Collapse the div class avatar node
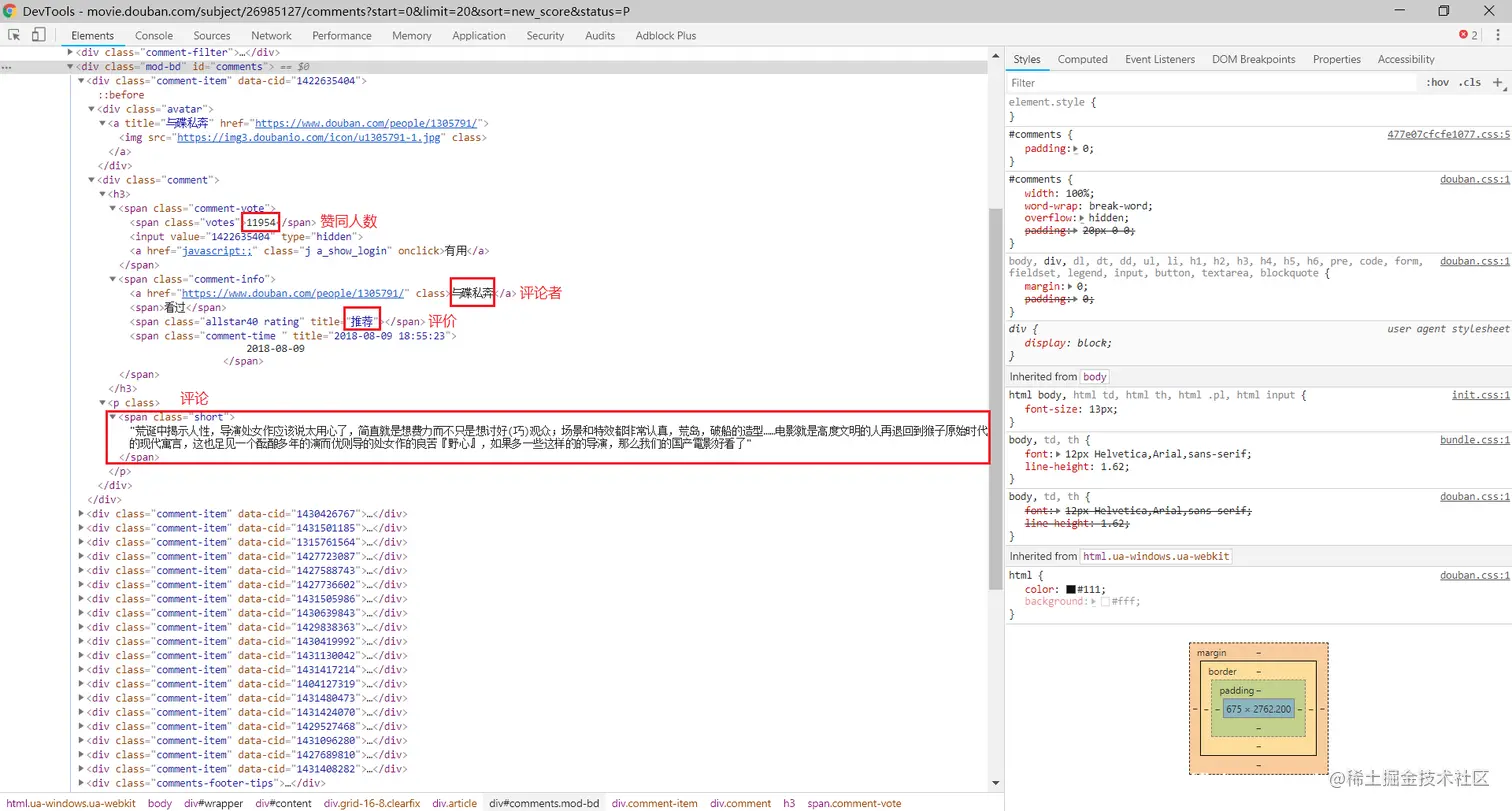 pyautogui.click(x=92, y=109)
